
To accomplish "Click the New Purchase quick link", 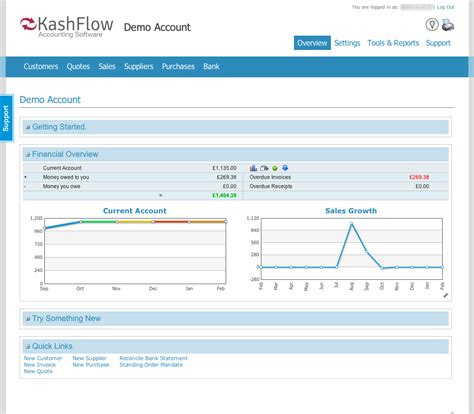I will [91, 365].
